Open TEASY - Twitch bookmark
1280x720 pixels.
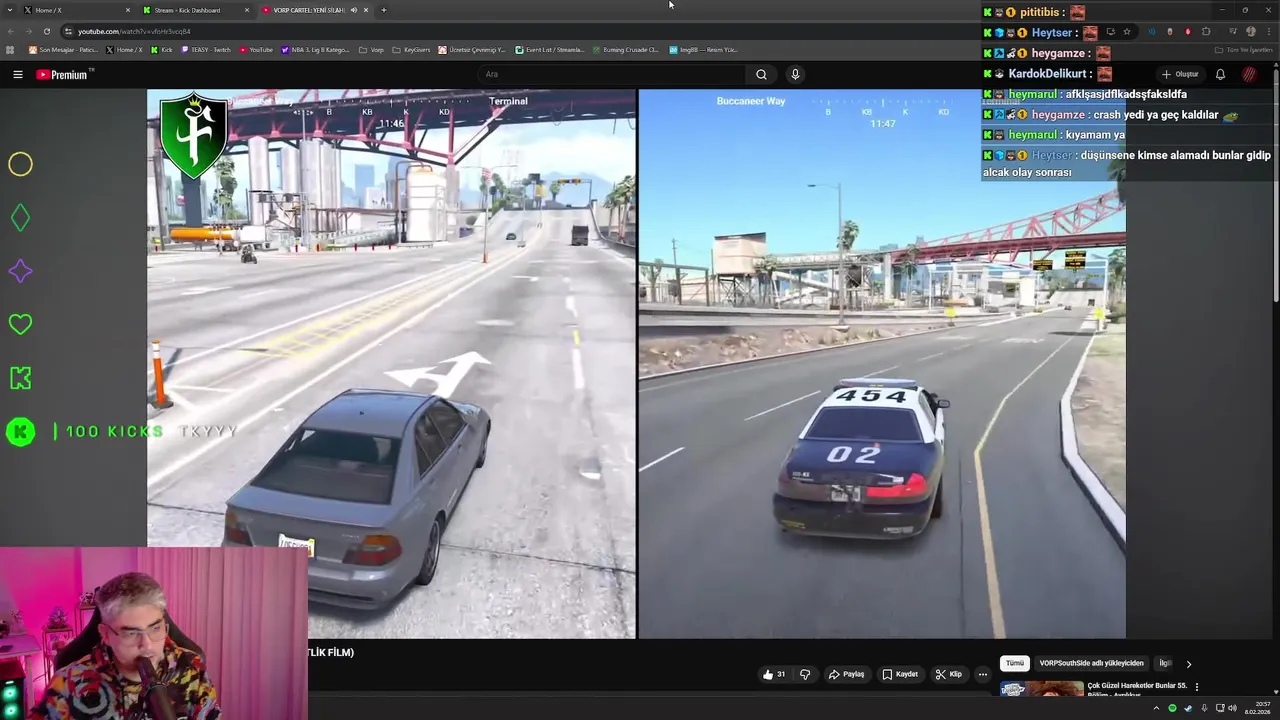coord(207,49)
